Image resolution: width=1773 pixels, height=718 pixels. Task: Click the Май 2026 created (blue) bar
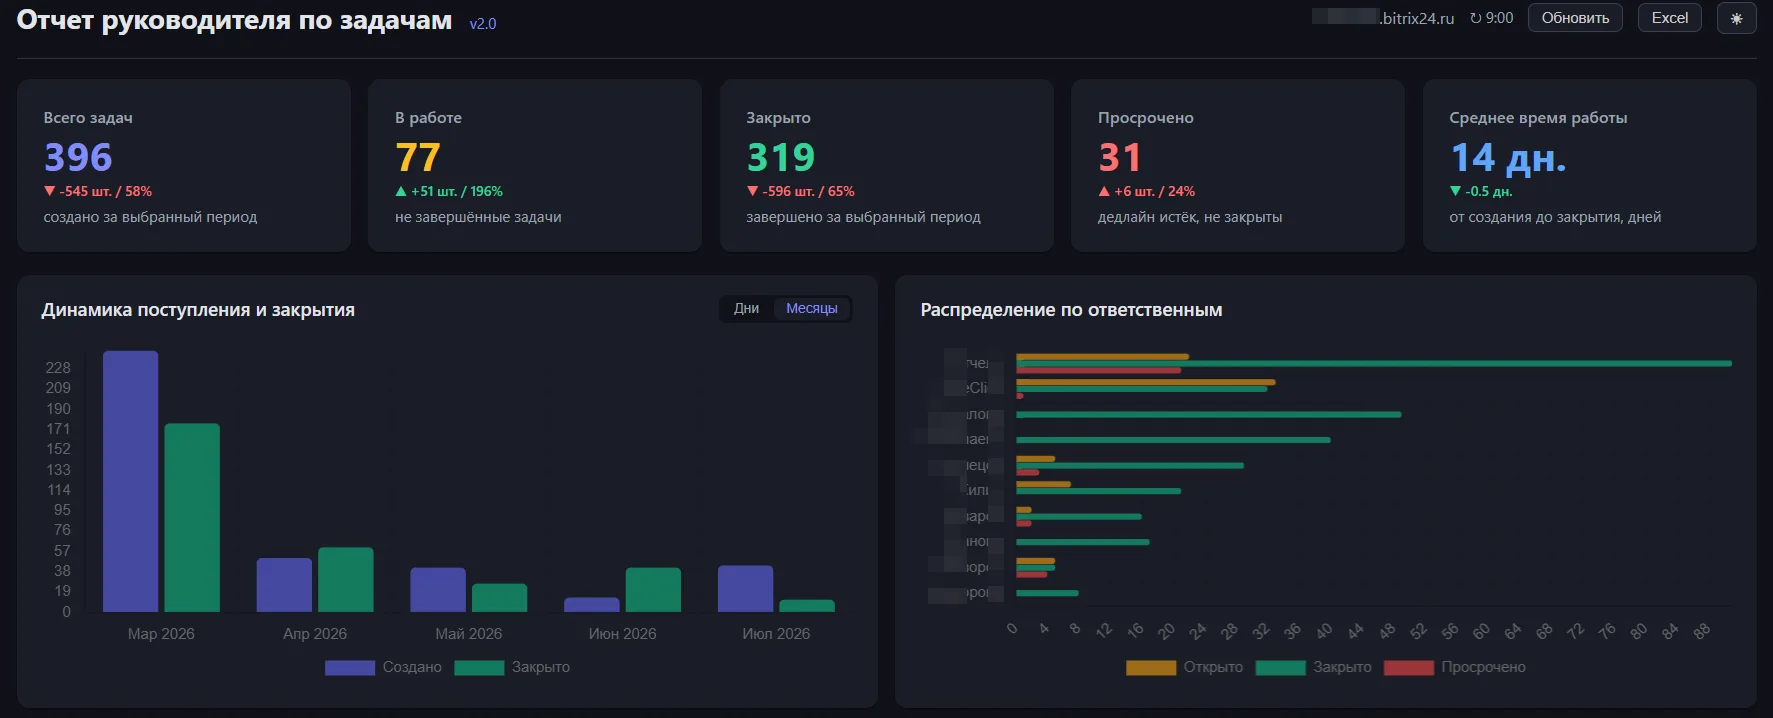(x=438, y=590)
